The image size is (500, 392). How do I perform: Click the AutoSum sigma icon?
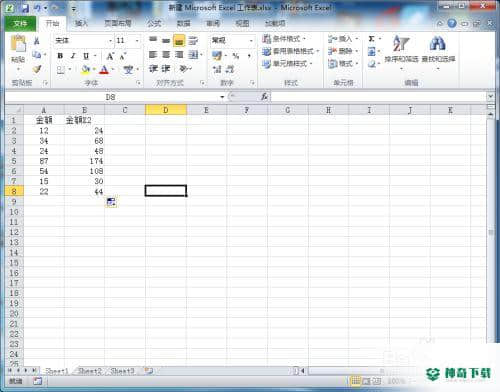click(x=371, y=39)
